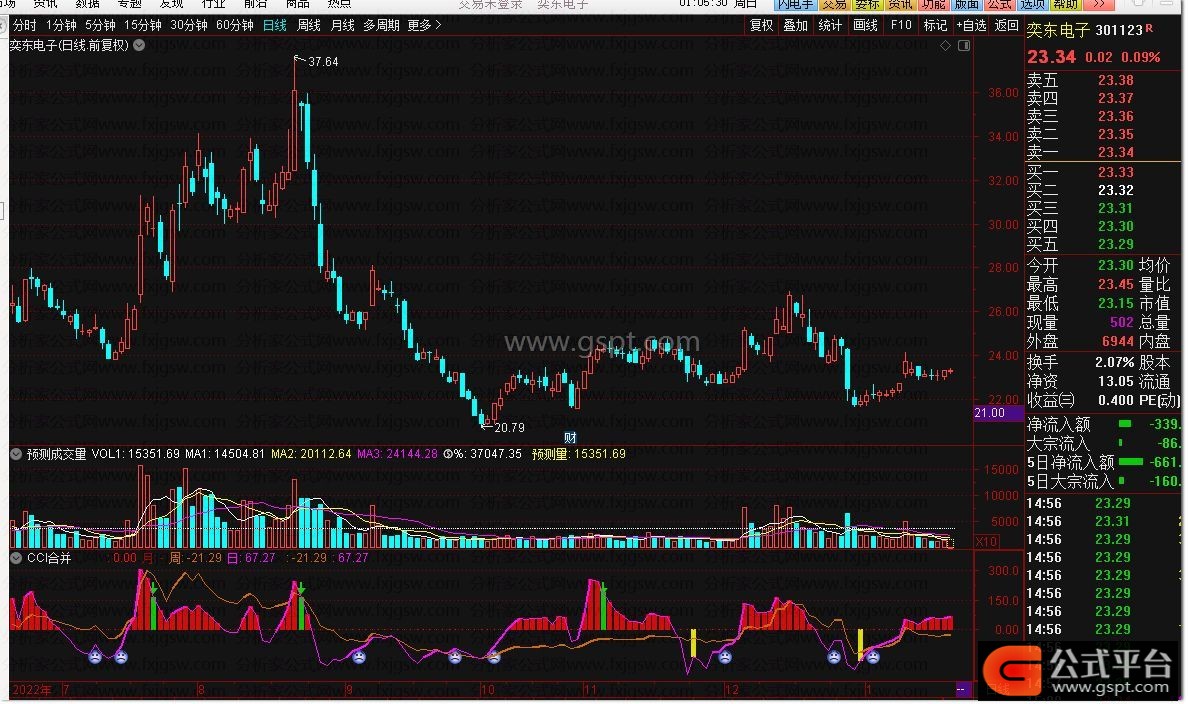The width and height of the screenshot is (1188, 704).
Task: Switch to the 分时 intraday chart
Action: pos(24,25)
